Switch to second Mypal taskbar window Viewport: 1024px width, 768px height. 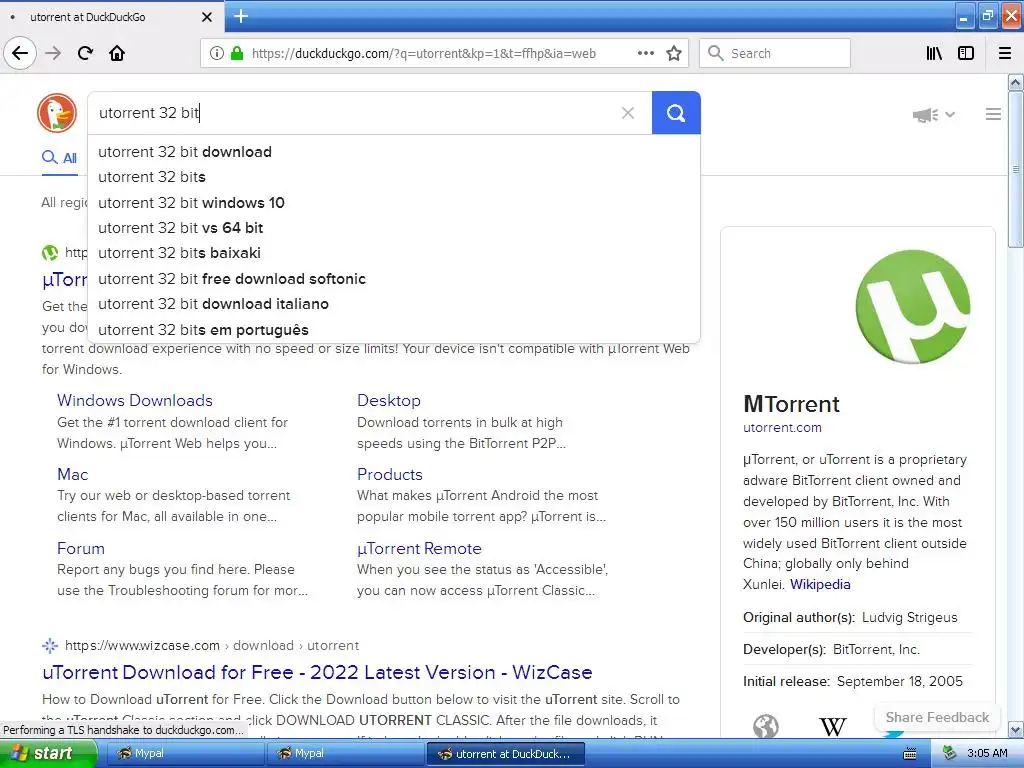pyautogui.click(x=344, y=754)
